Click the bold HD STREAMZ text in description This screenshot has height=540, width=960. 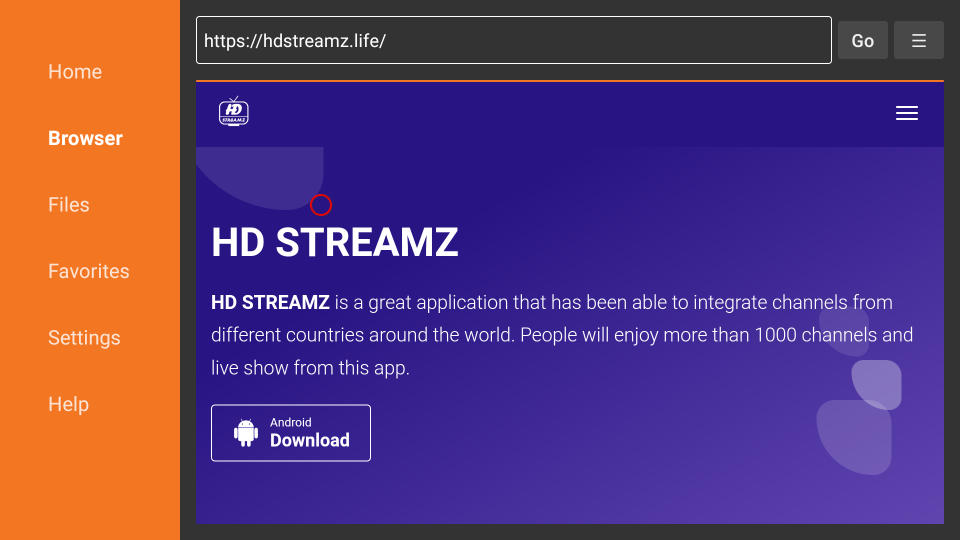click(x=270, y=302)
